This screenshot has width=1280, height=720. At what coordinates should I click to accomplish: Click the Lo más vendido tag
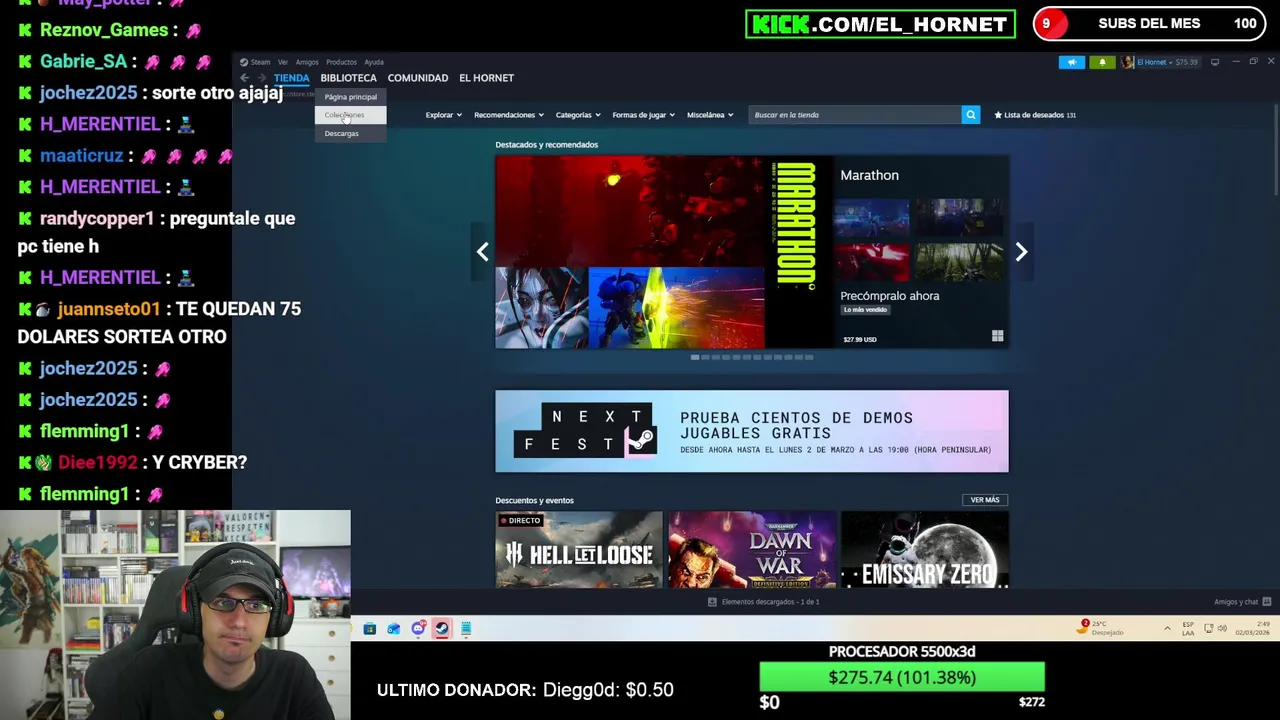865,310
